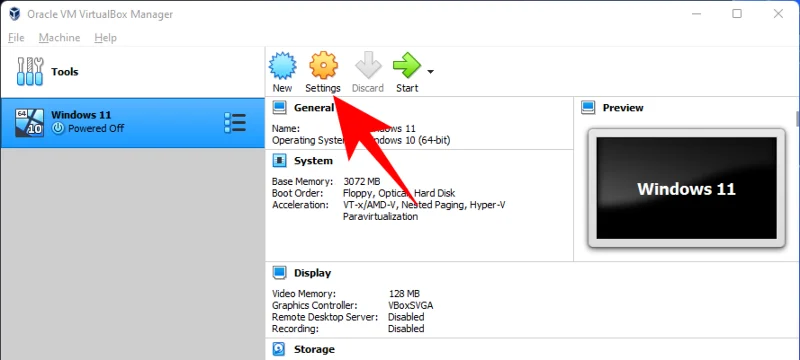Click the Recording label
800x360 pixels.
point(295,329)
